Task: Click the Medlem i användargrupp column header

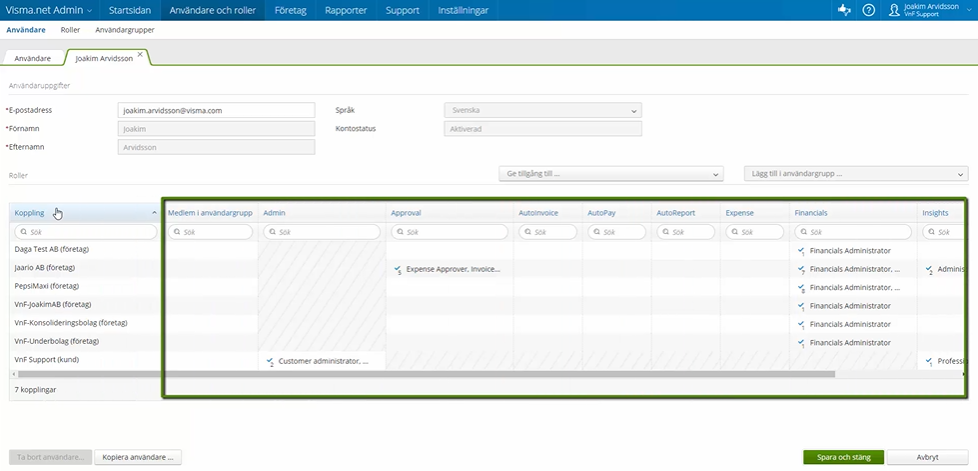Action: pyautogui.click(x=210, y=213)
